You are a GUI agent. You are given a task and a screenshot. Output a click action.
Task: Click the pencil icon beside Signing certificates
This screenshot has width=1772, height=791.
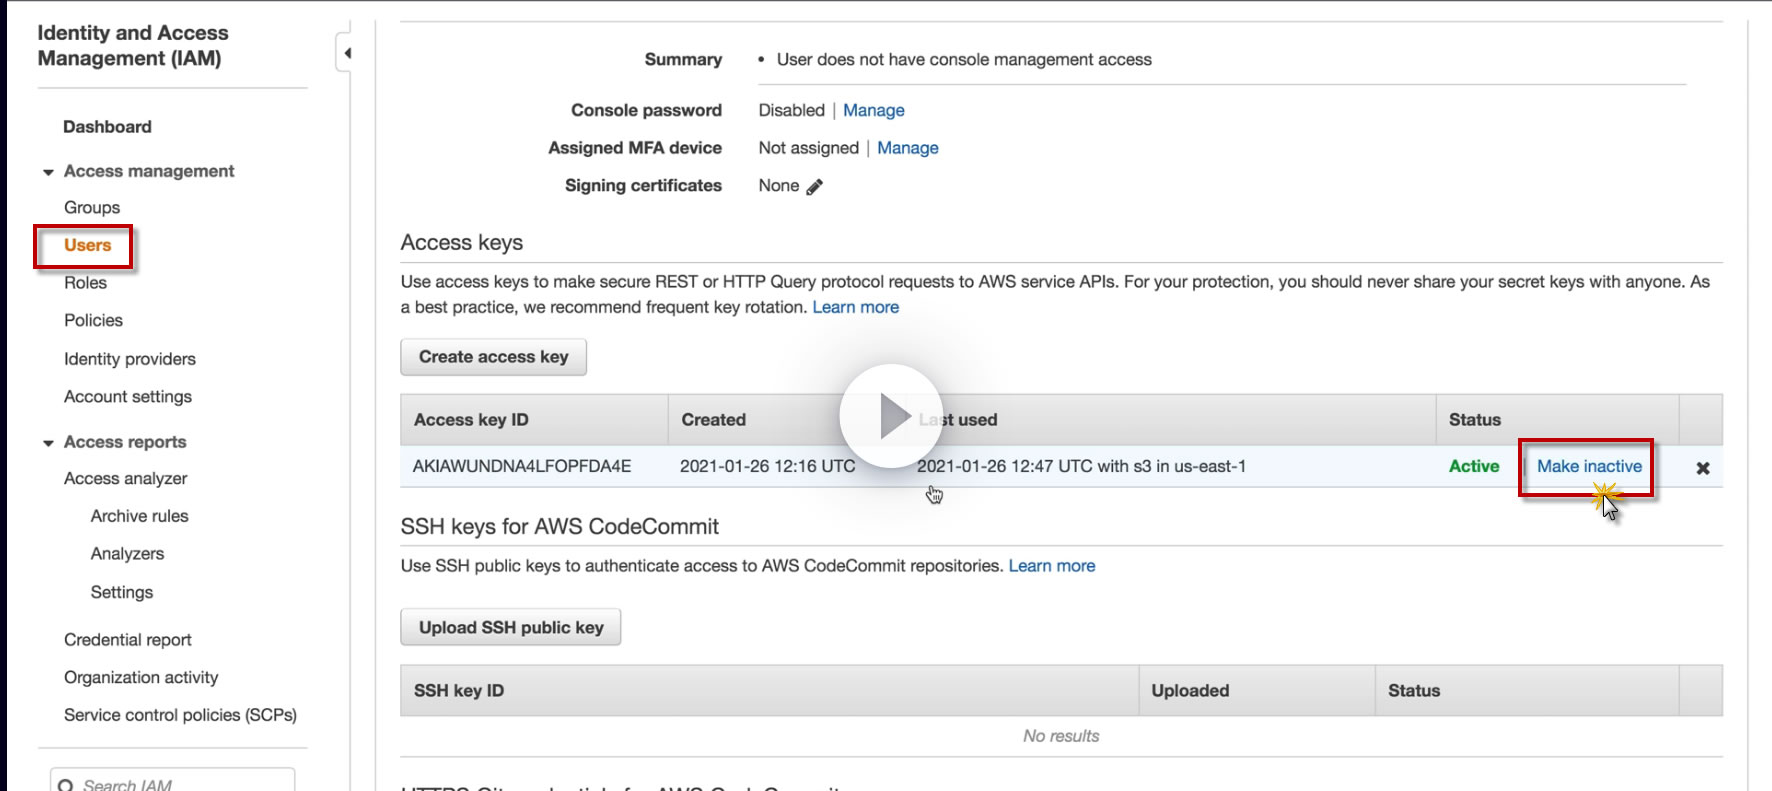(x=815, y=186)
